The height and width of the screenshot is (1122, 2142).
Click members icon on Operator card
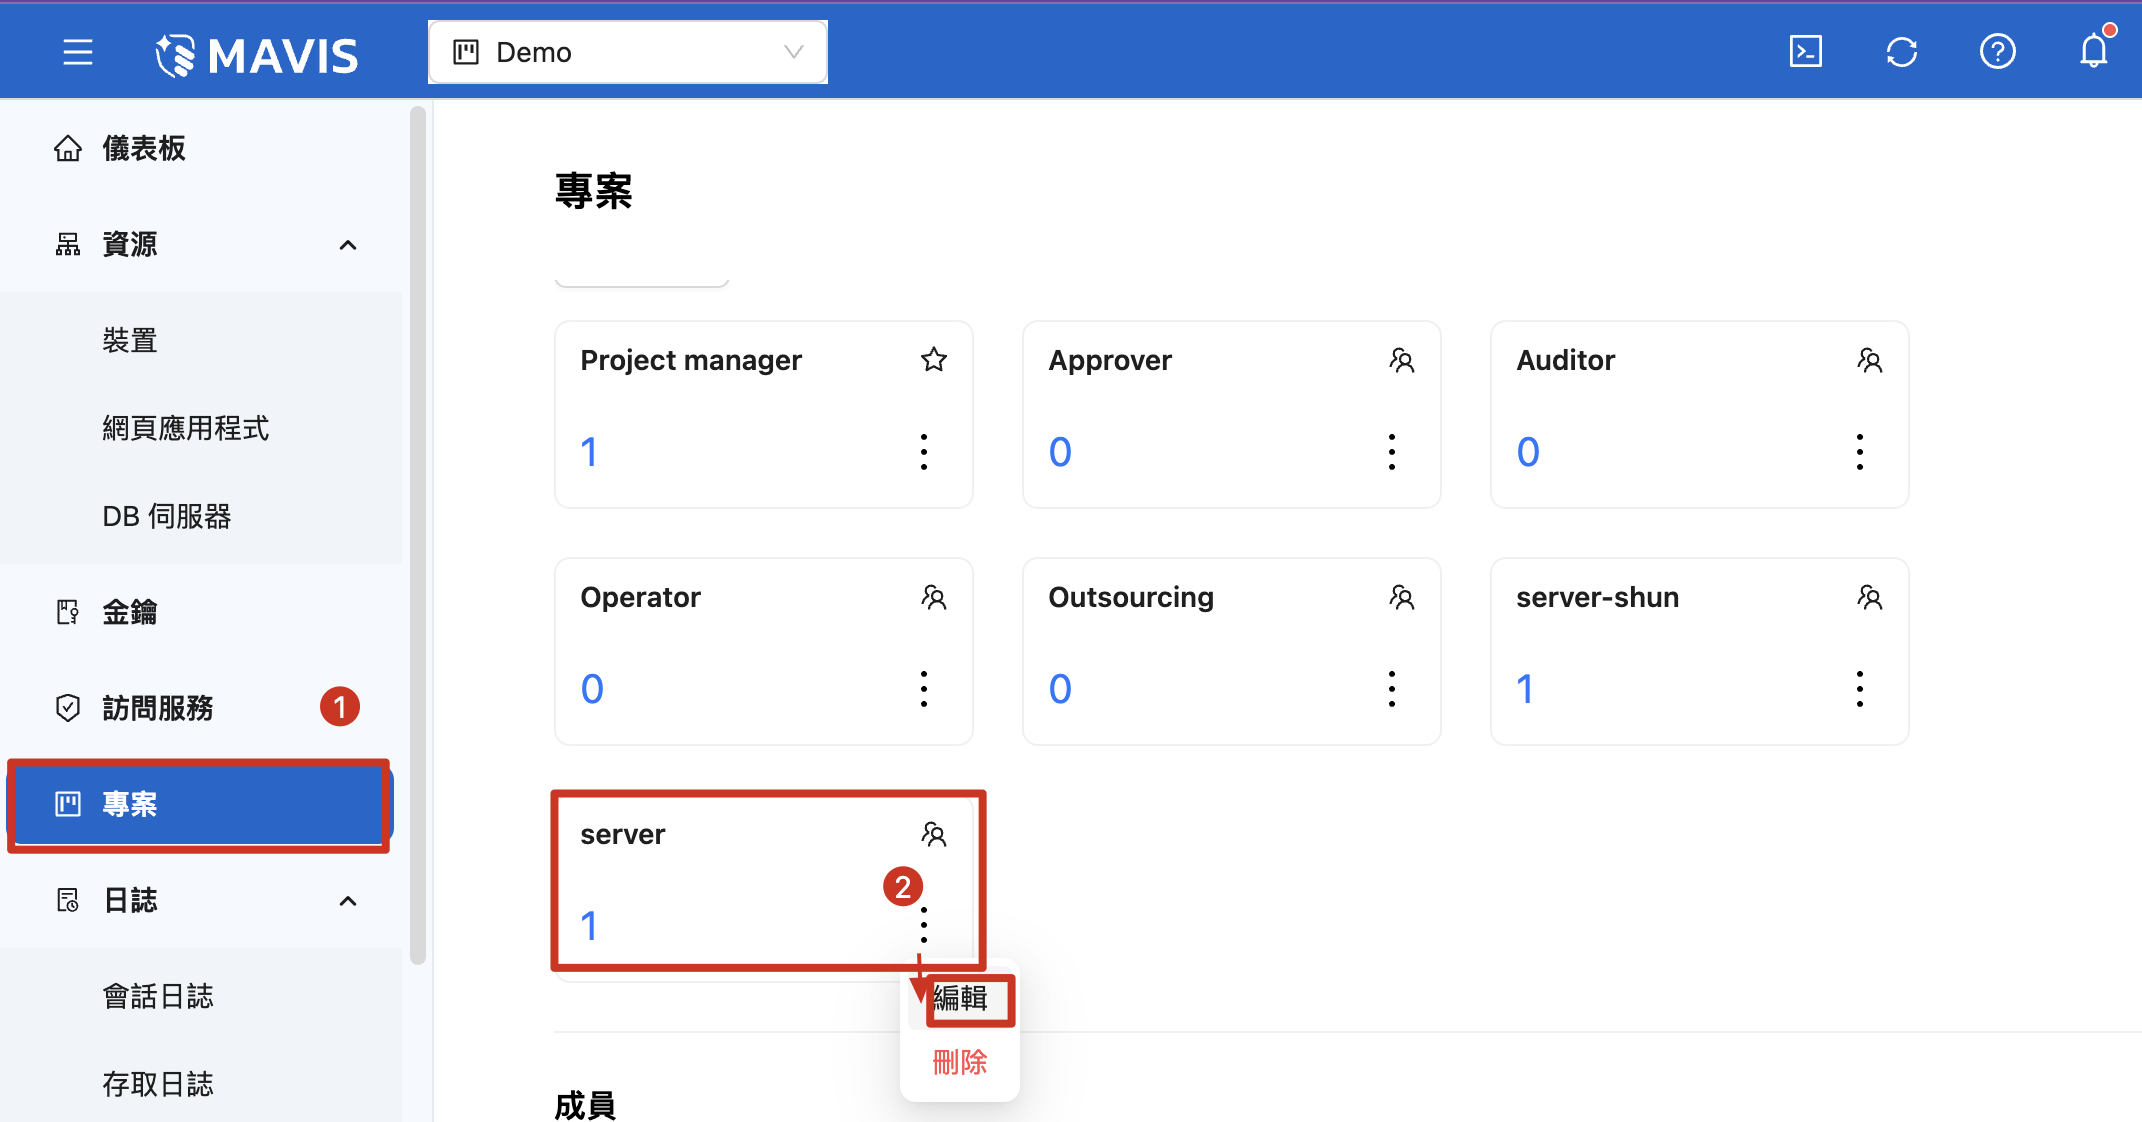tap(933, 597)
